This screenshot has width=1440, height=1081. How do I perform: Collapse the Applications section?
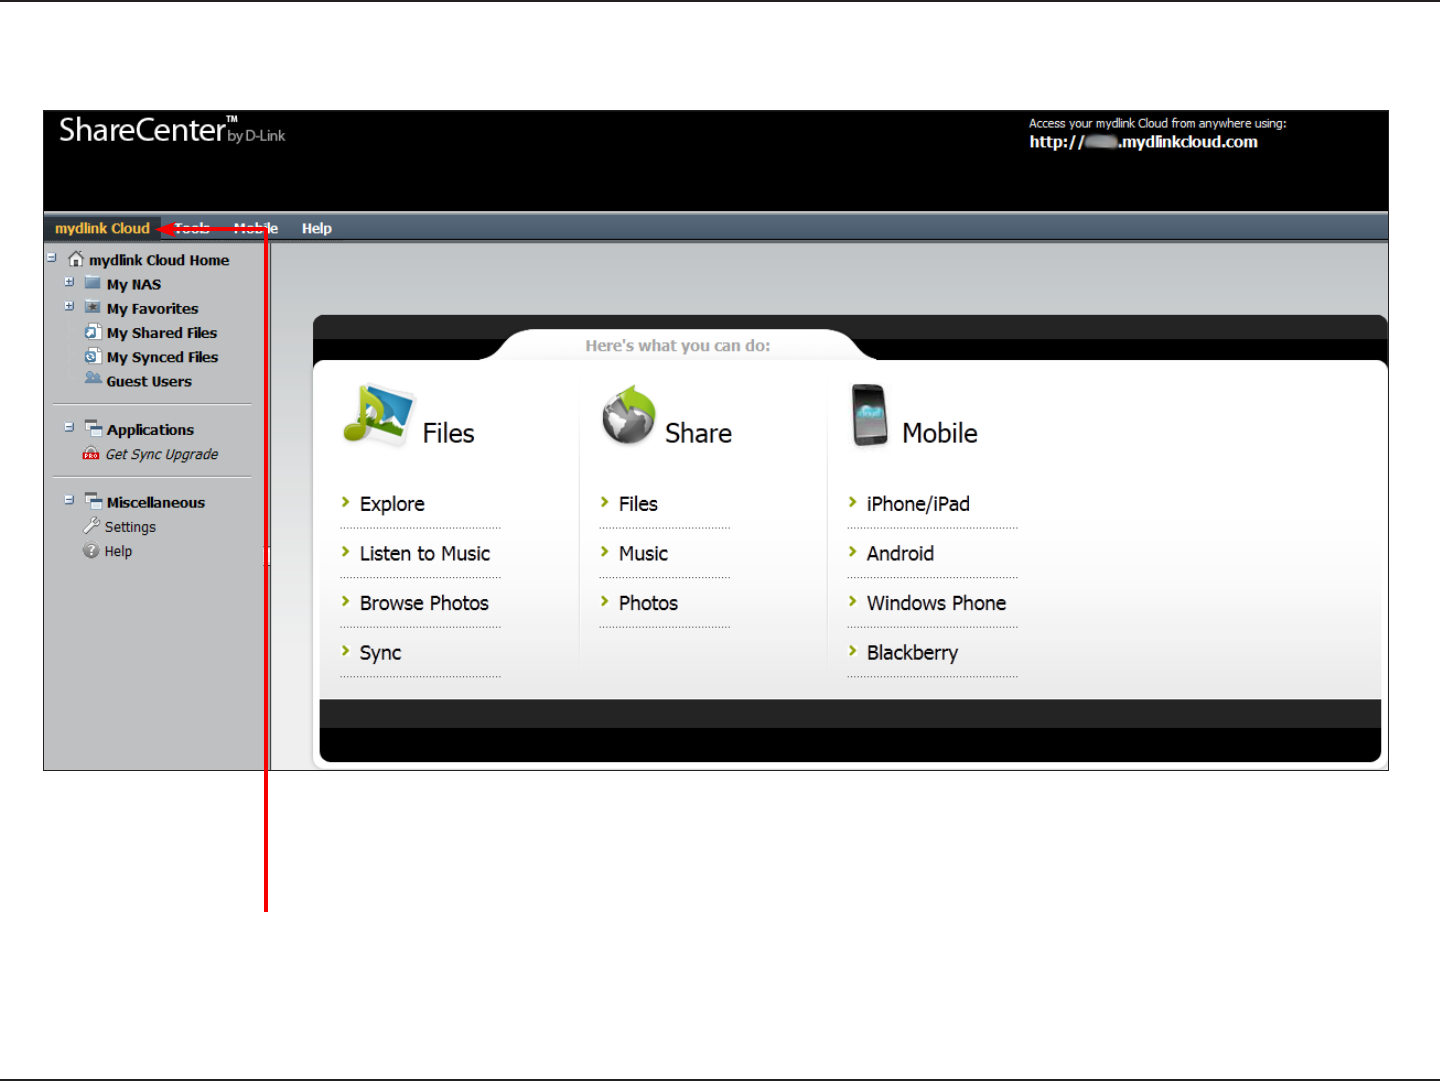[69, 427]
